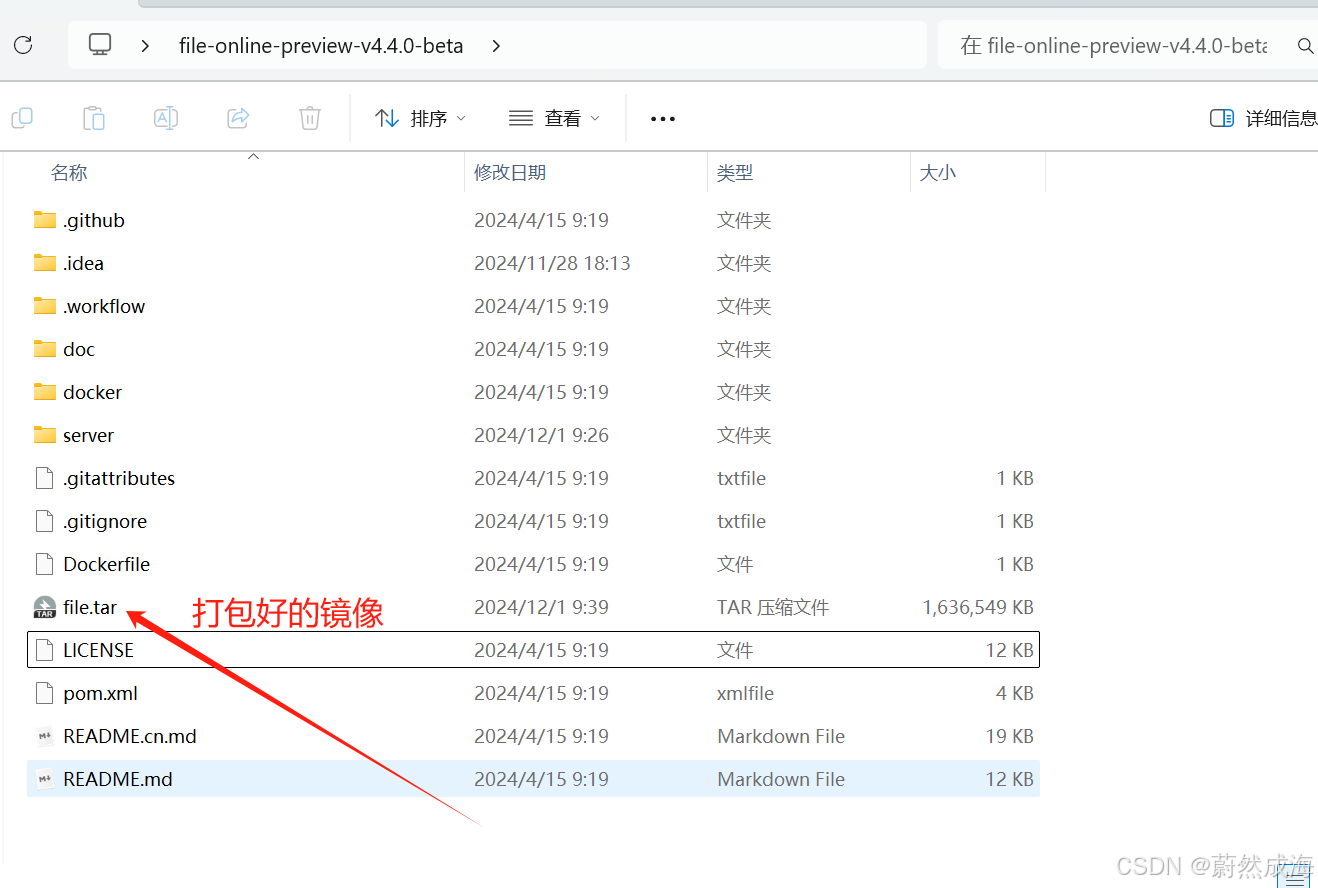Click the This PC monitor icon in breadcrumb

pos(100,45)
